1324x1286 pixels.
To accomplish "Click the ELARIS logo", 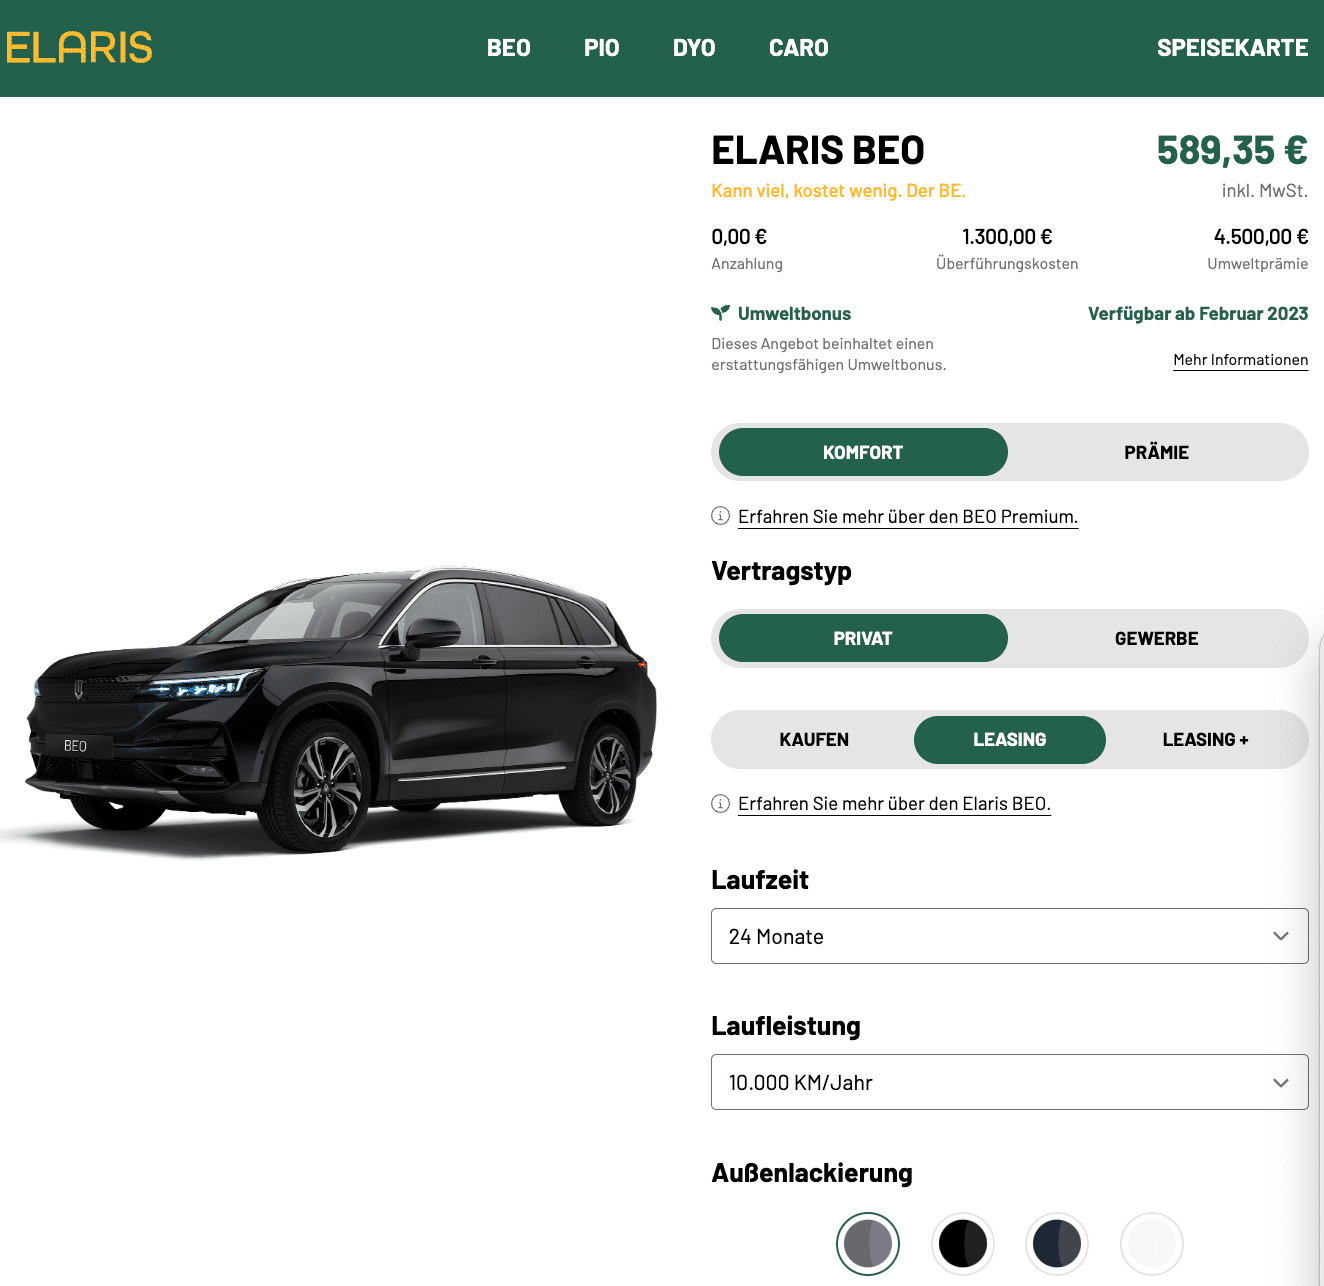I will coord(79,48).
